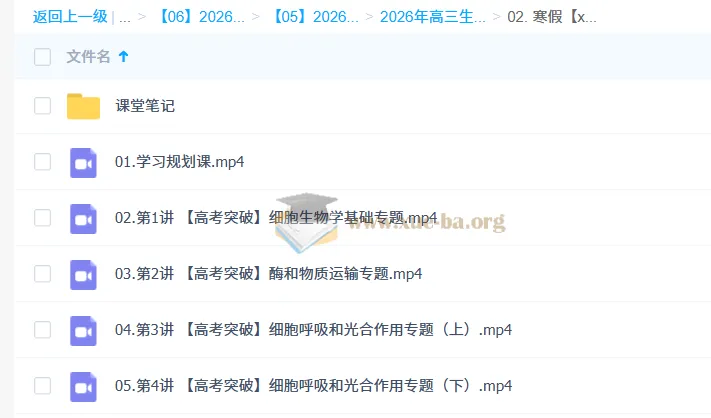The height and width of the screenshot is (418, 711).
Task: Sort list by 文件名 column header
Action: (x=88, y=57)
